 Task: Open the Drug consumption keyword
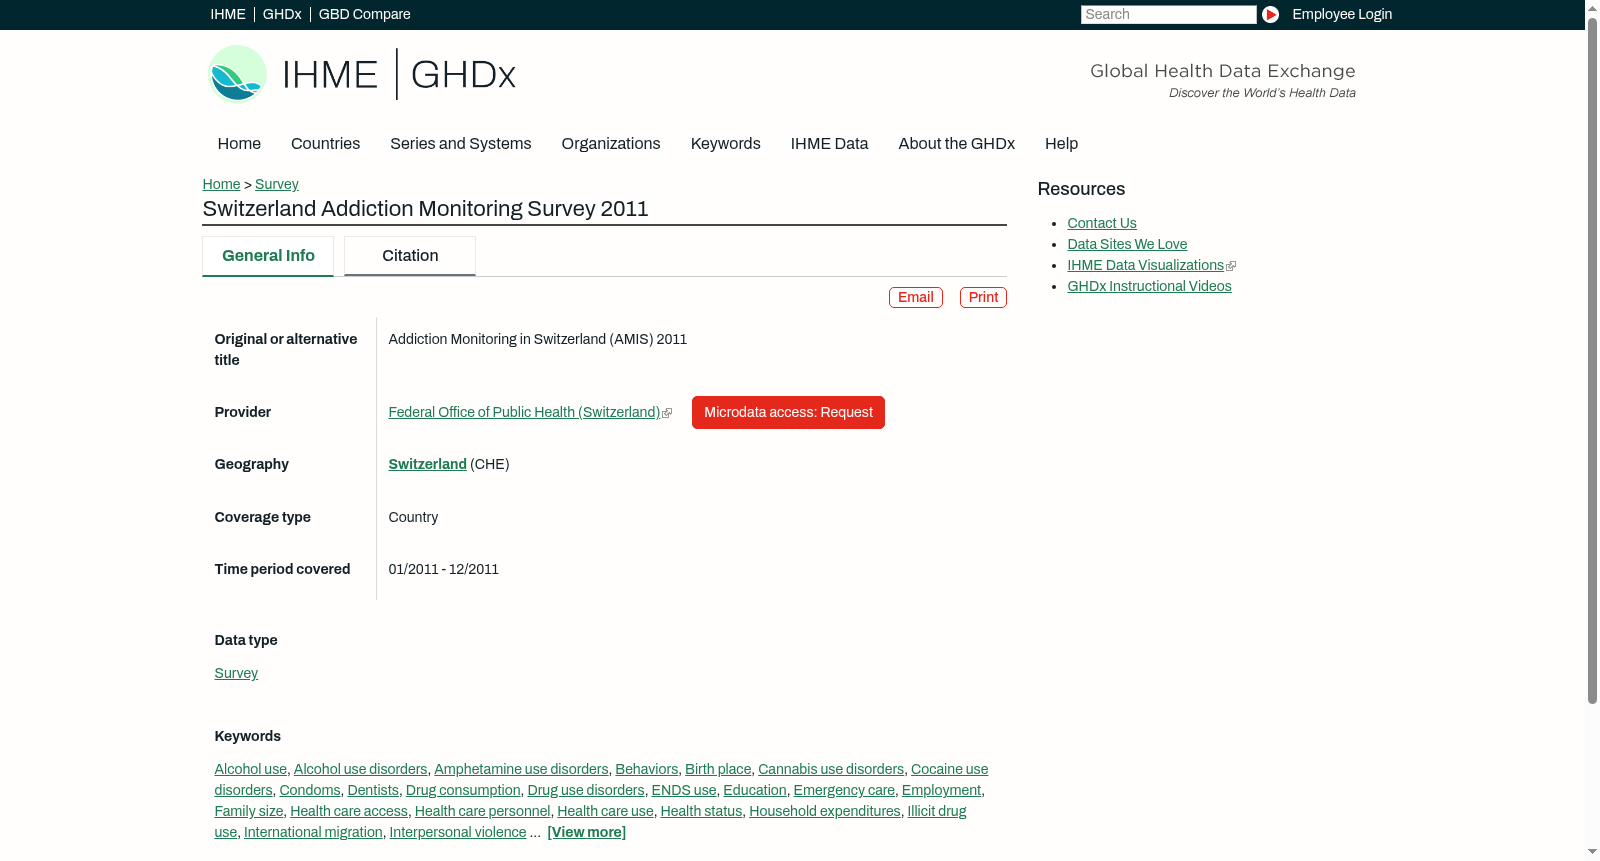pos(463,790)
